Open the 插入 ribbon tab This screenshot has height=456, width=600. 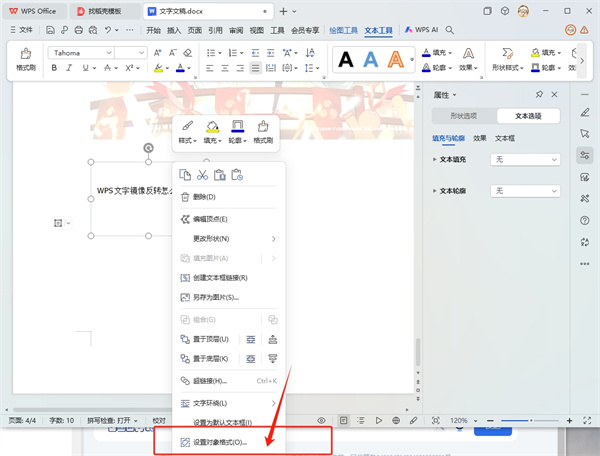point(174,30)
